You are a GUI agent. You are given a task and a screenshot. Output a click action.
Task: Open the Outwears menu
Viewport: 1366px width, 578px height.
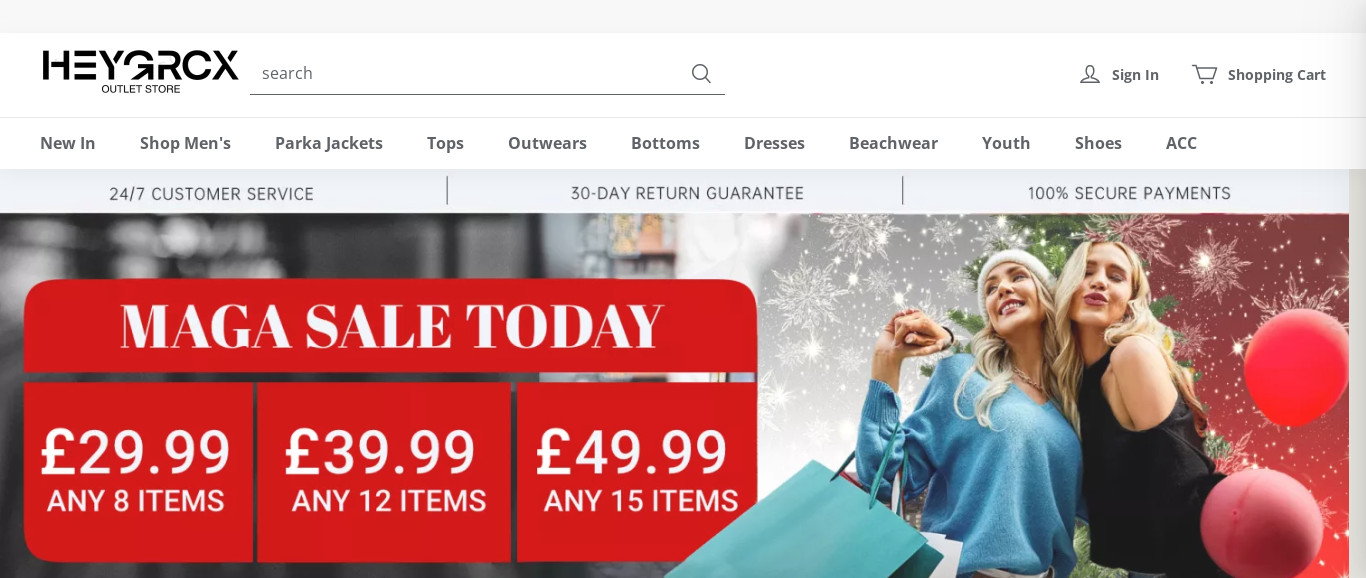coord(547,143)
